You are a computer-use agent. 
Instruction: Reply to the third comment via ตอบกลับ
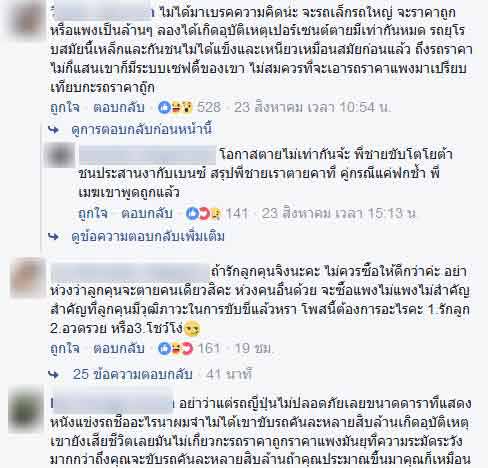119,348
